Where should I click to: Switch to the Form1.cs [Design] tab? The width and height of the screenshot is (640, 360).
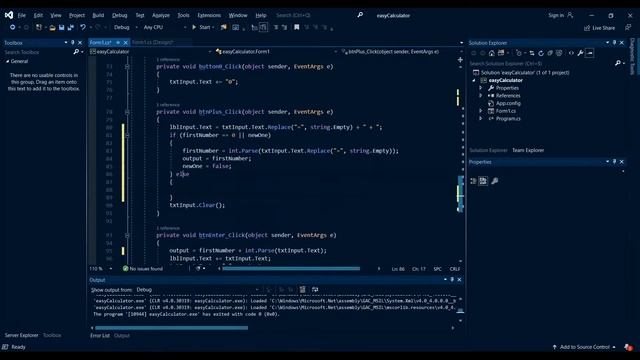(x=153, y=42)
